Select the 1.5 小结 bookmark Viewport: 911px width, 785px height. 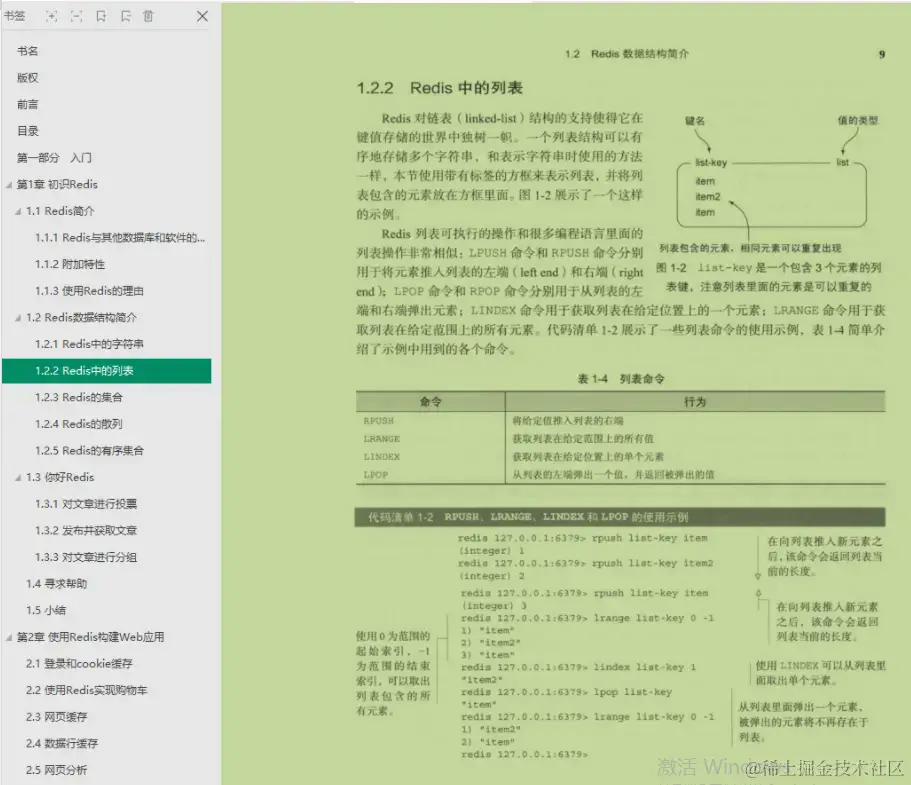pyautogui.click(x=45, y=611)
